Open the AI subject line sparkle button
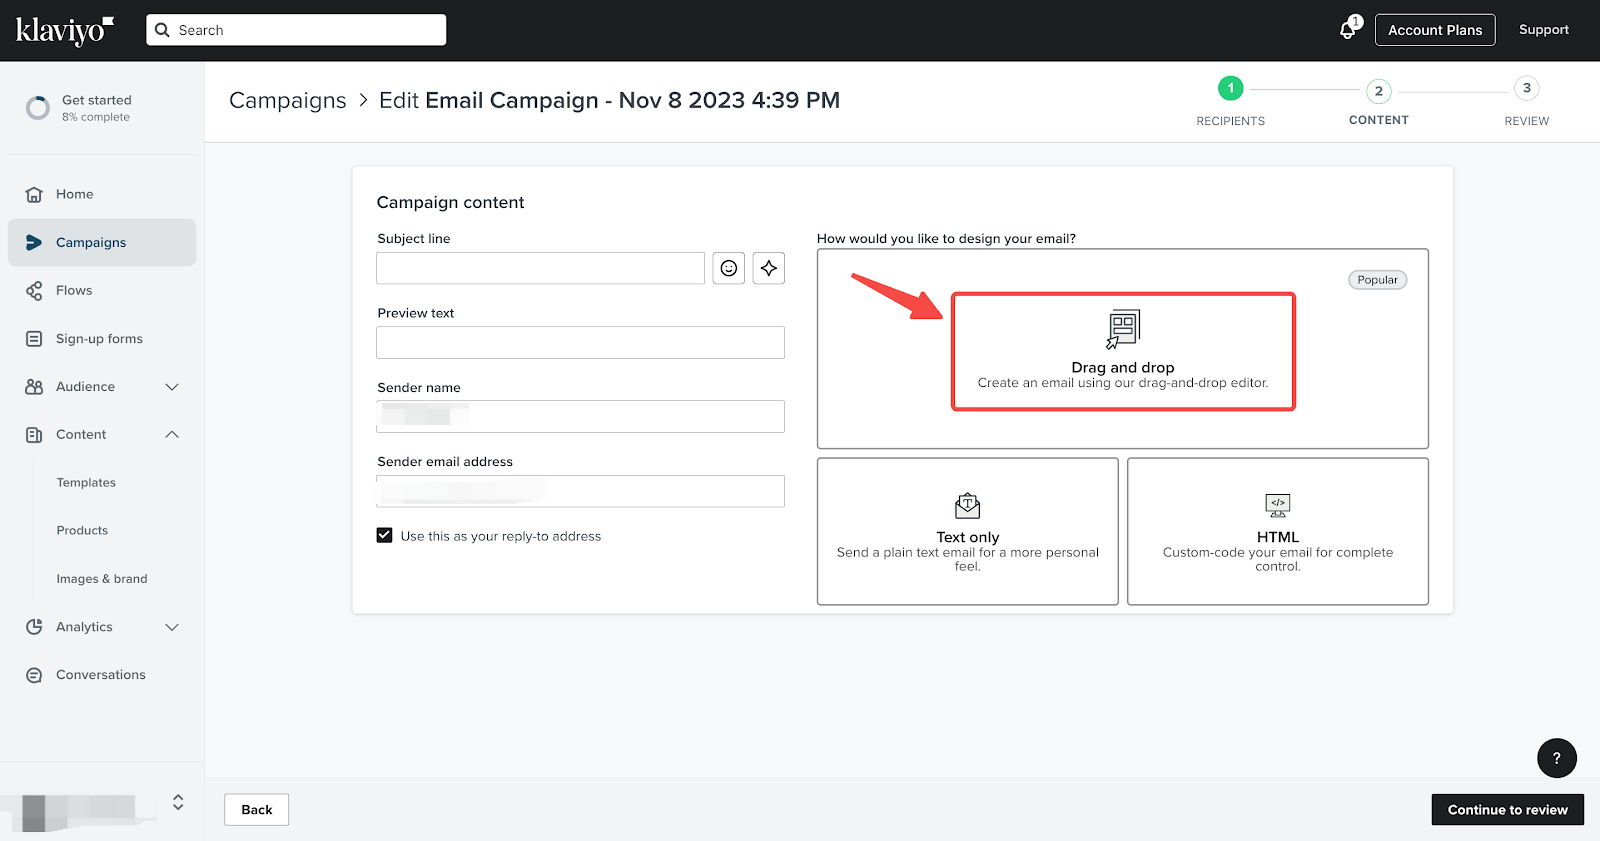Image resolution: width=1600 pixels, height=841 pixels. 769,268
